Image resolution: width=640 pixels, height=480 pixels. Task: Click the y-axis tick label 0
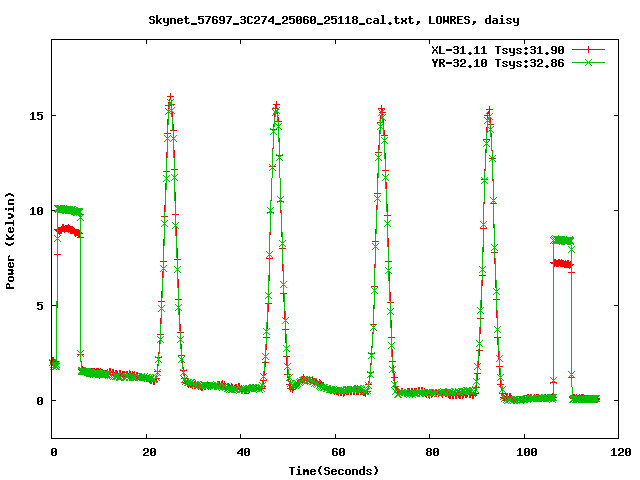[x=39, y=401]
